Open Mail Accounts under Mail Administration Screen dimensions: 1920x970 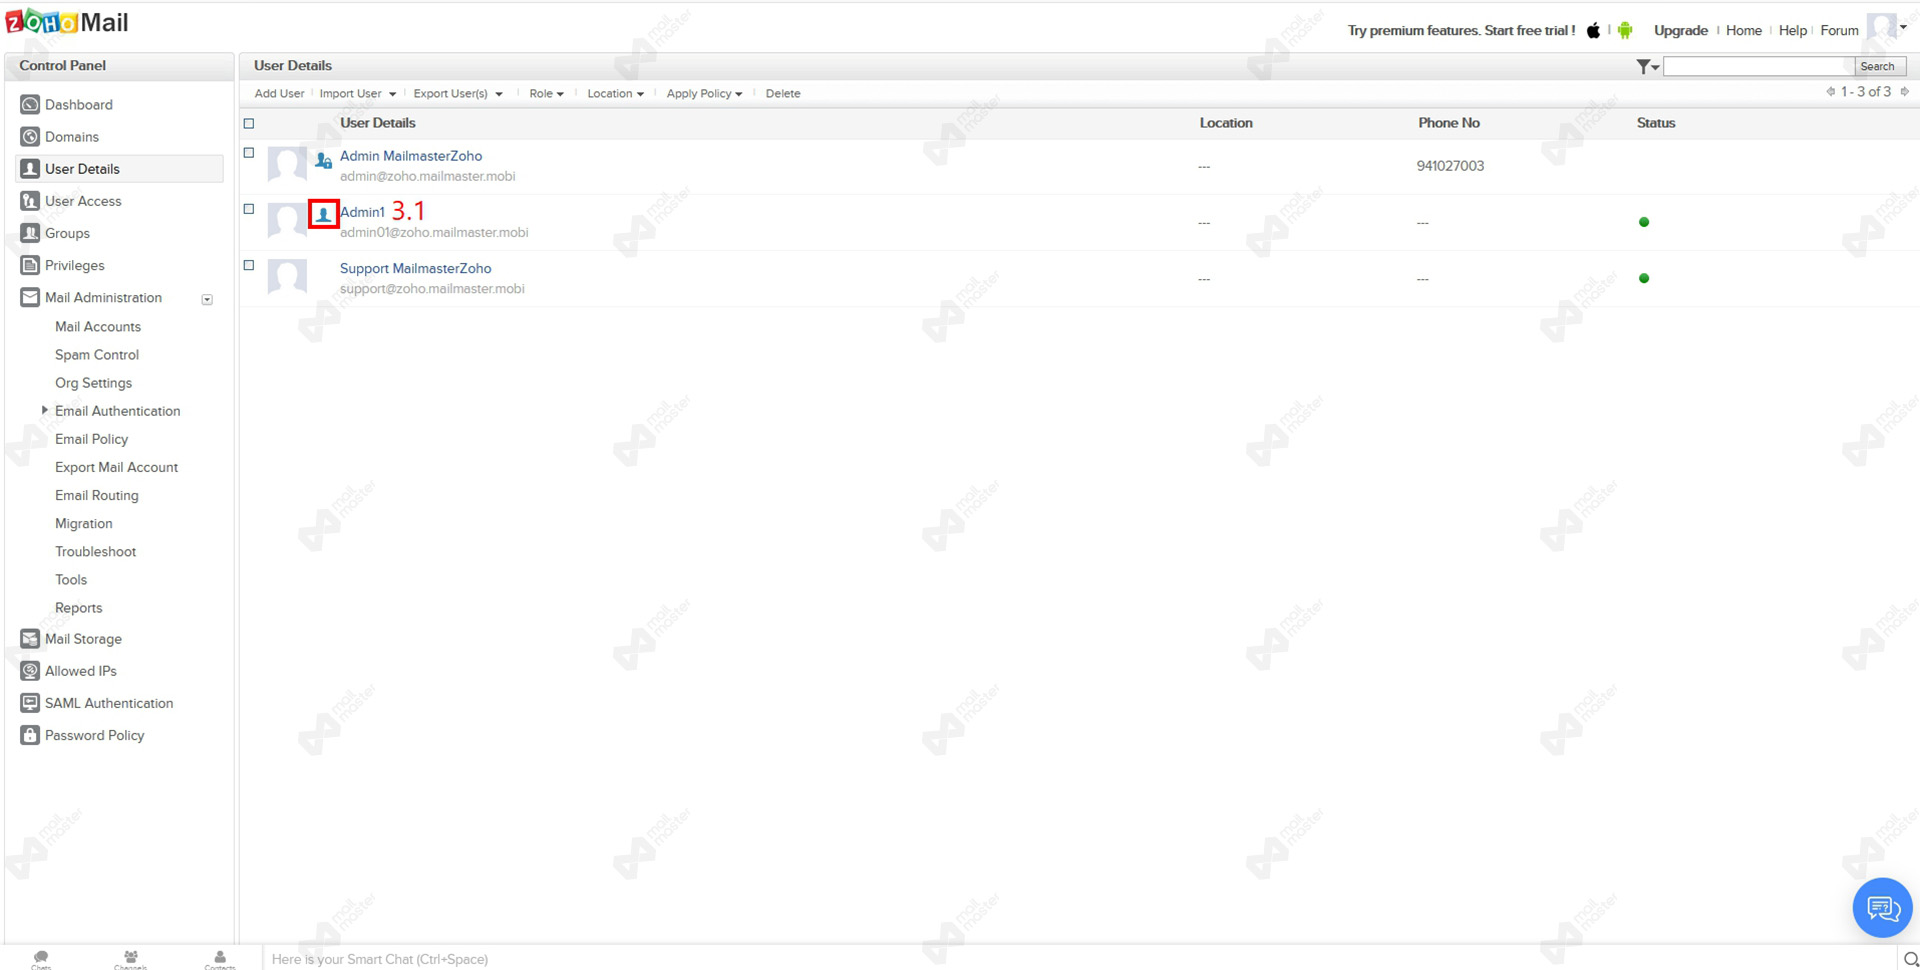click(x=98, y=327)
